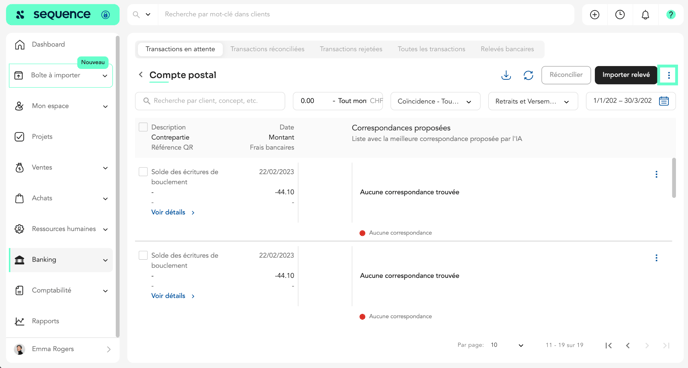Open Emma Rogers profile arrow
Viewport: 688px width, 368px height.
point(108,350)
